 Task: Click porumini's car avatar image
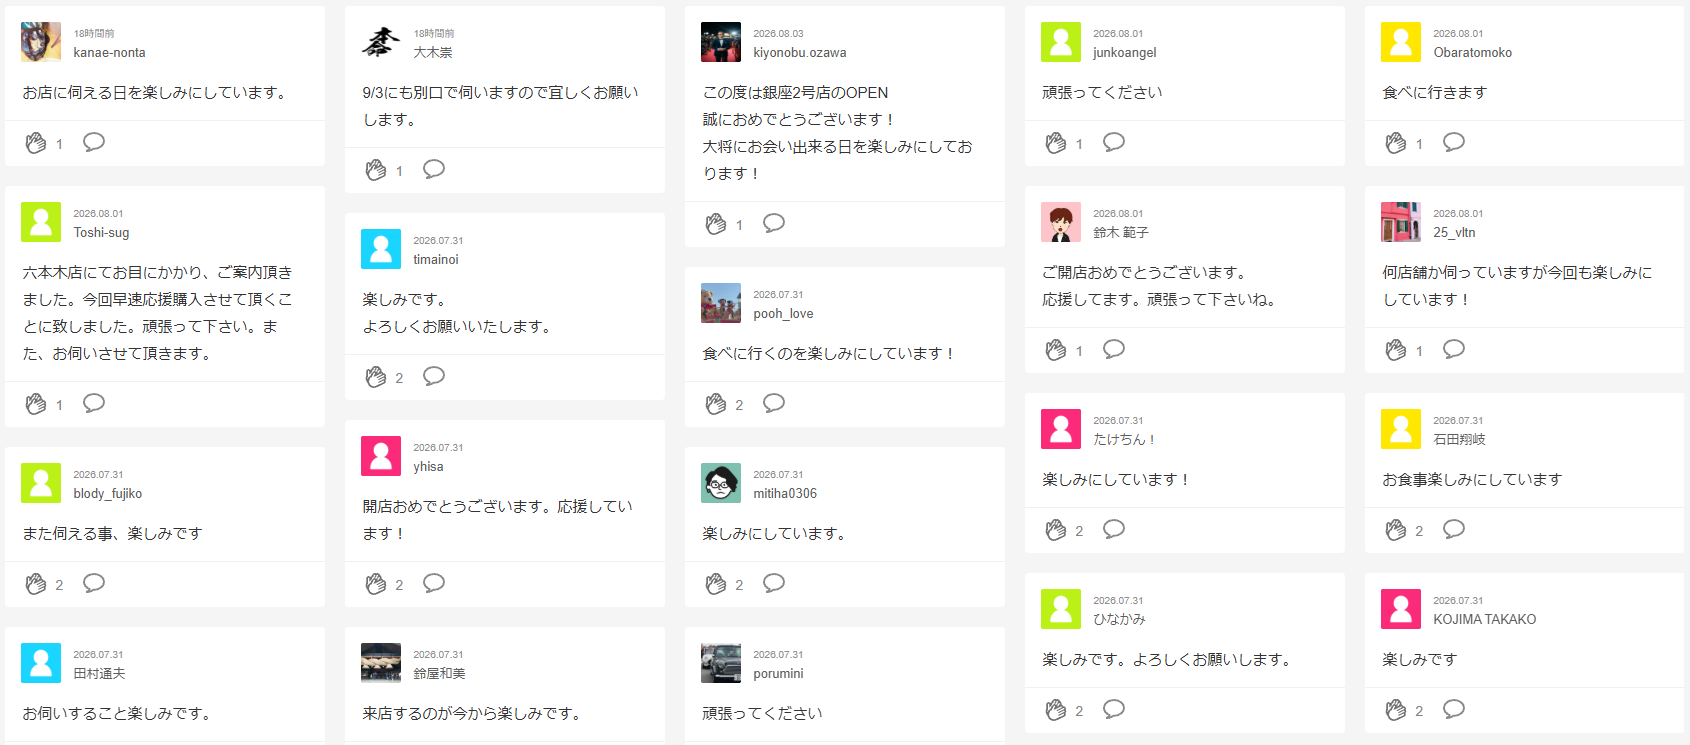pos(721,663)
